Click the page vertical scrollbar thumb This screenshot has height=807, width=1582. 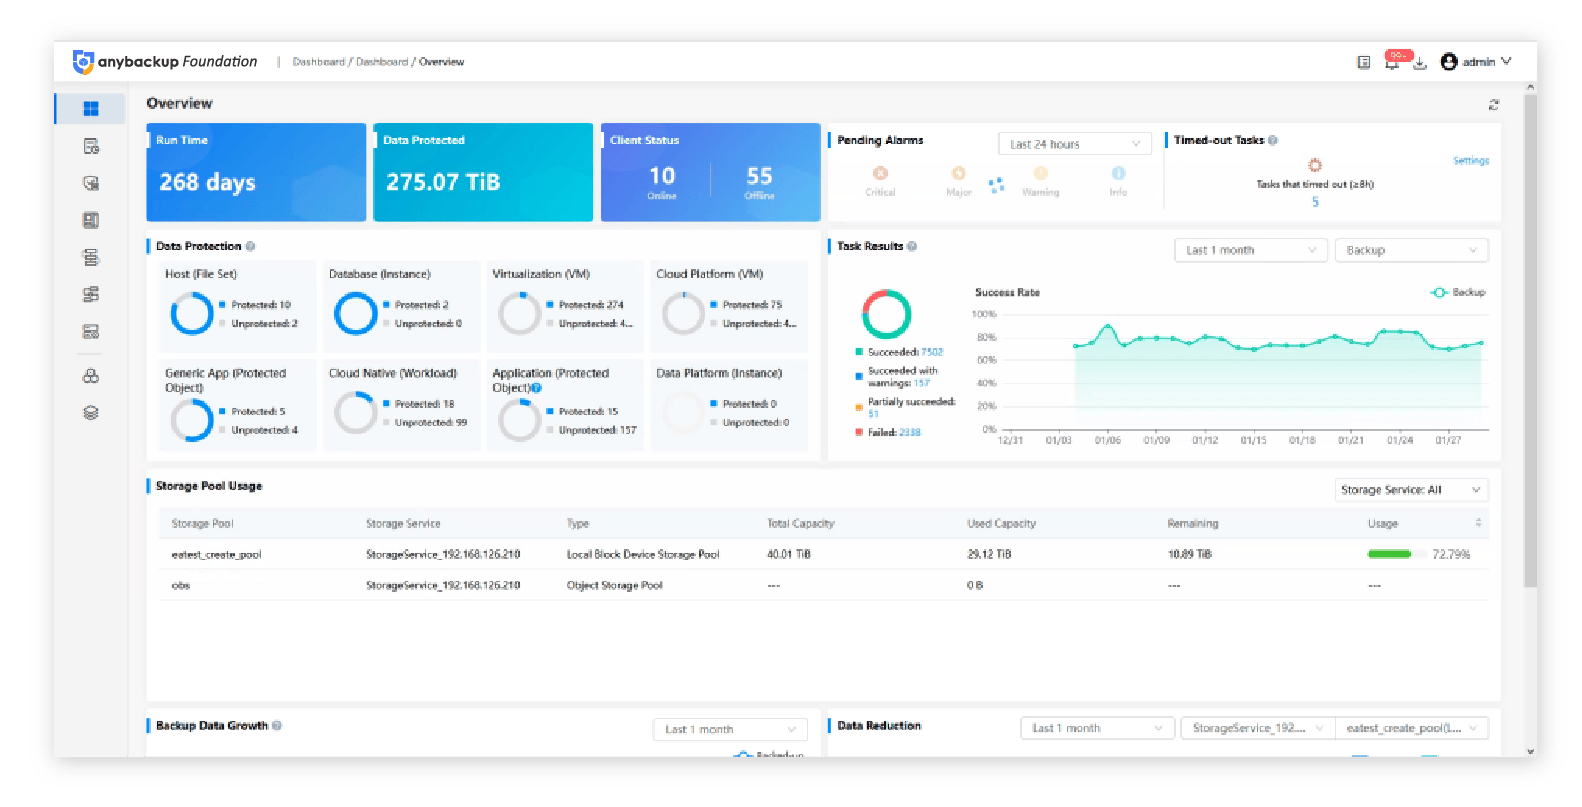[1530, 340]
